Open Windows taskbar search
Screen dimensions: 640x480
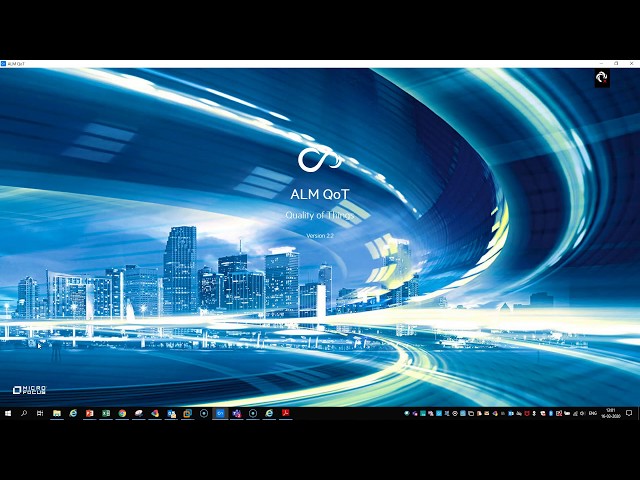tap(24, 413)
